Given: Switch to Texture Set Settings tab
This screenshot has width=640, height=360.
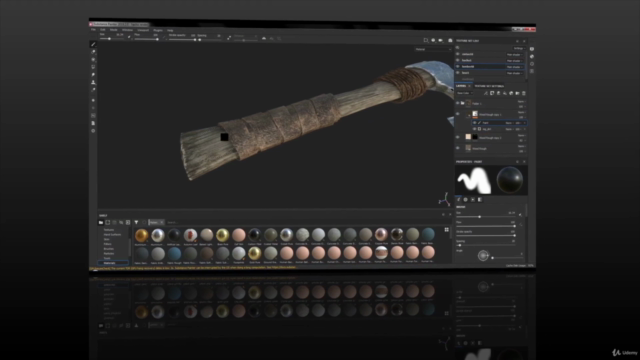Looking at the screenshot, I should 489,86.
